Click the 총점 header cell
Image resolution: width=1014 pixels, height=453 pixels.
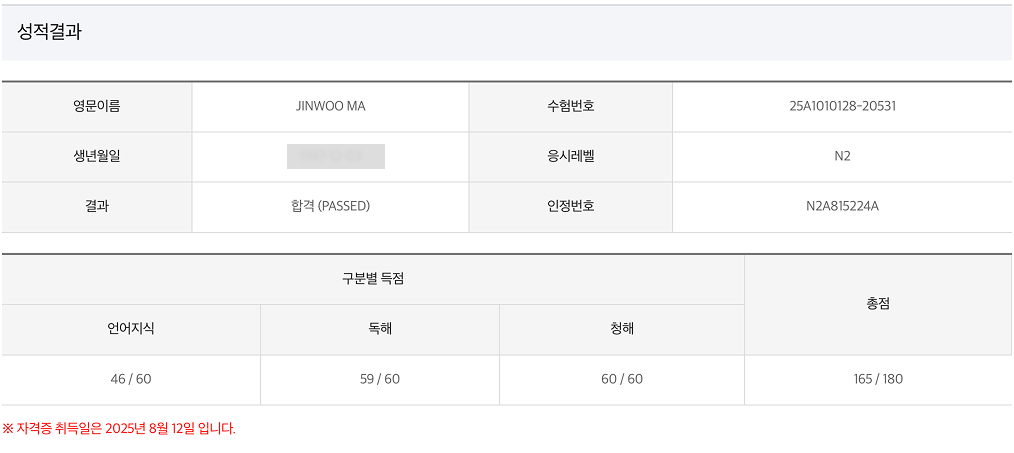point(877,304)
